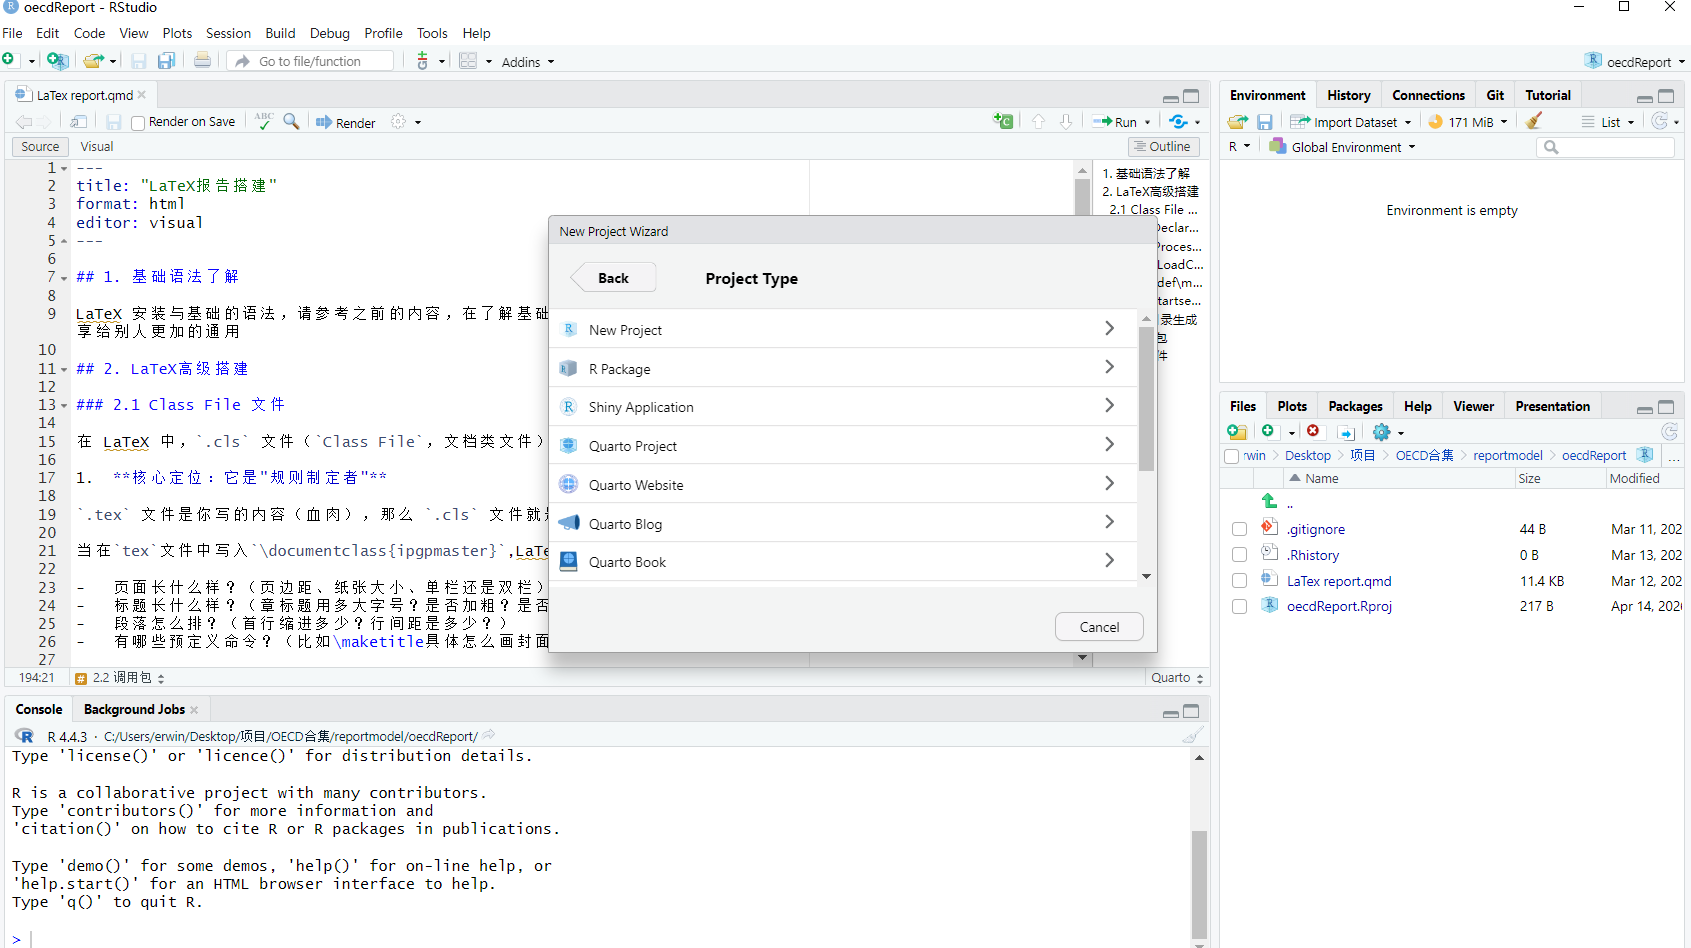Click the save workspace icon in Environment pane
Viewport: 1691px width, 948px height.
(1265, 122)
